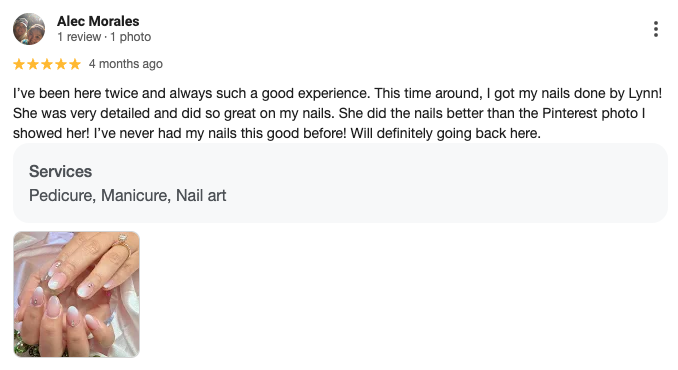This screenshot has width=678, height=370.
Task: Click the '1 review · 1 photo' text
Action: pos(104,37)
